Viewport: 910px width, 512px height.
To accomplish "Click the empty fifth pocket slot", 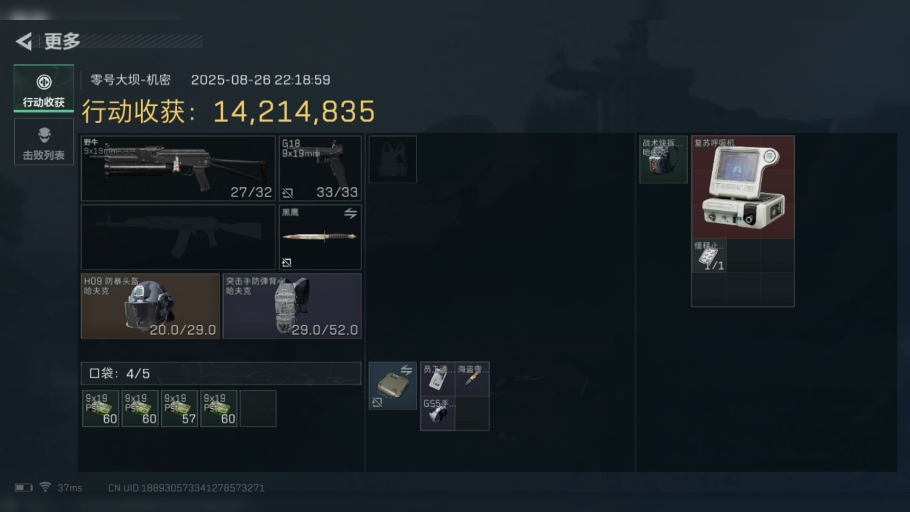I will [258, 409].
